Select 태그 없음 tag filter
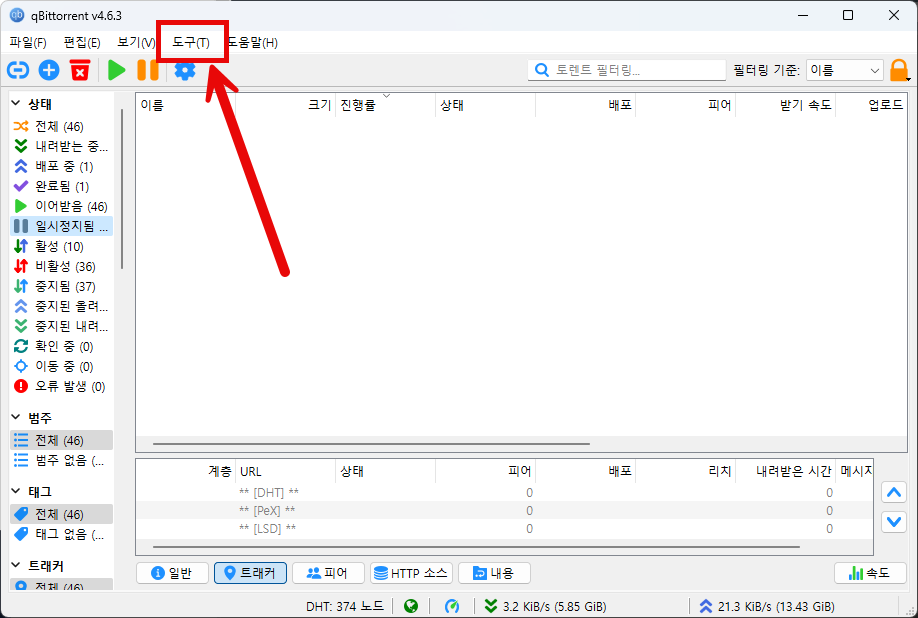918x618 pixels. (x=61, y=534)
